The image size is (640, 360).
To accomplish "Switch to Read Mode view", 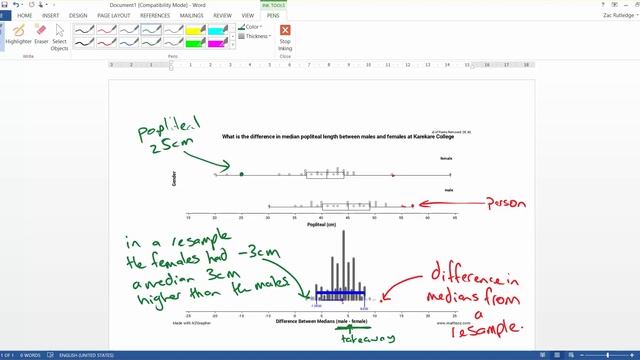I will coord(542,356).
